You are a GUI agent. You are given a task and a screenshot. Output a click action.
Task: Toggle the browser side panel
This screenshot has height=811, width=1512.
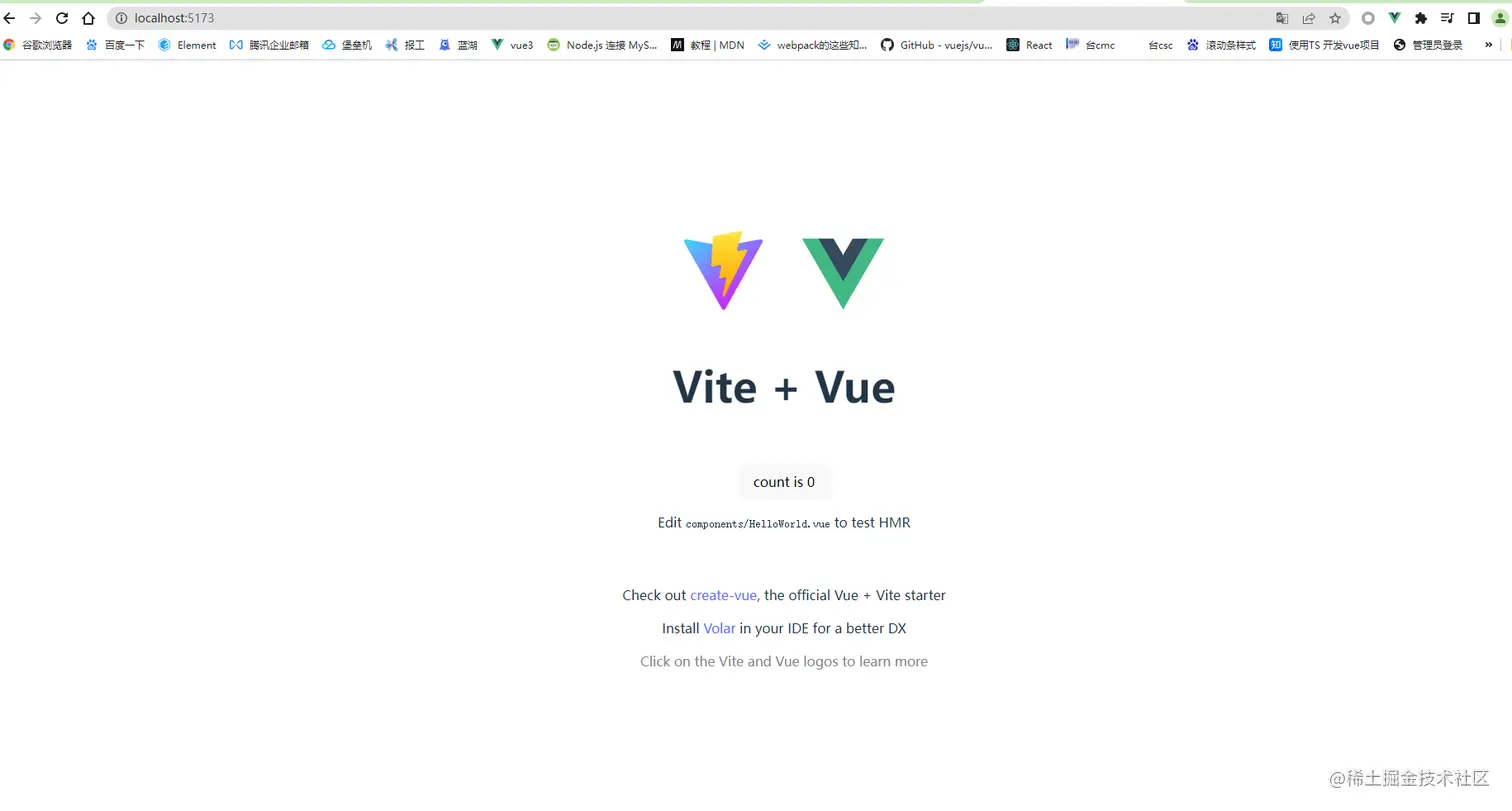pyautogui.click(x=1473, y=18)
